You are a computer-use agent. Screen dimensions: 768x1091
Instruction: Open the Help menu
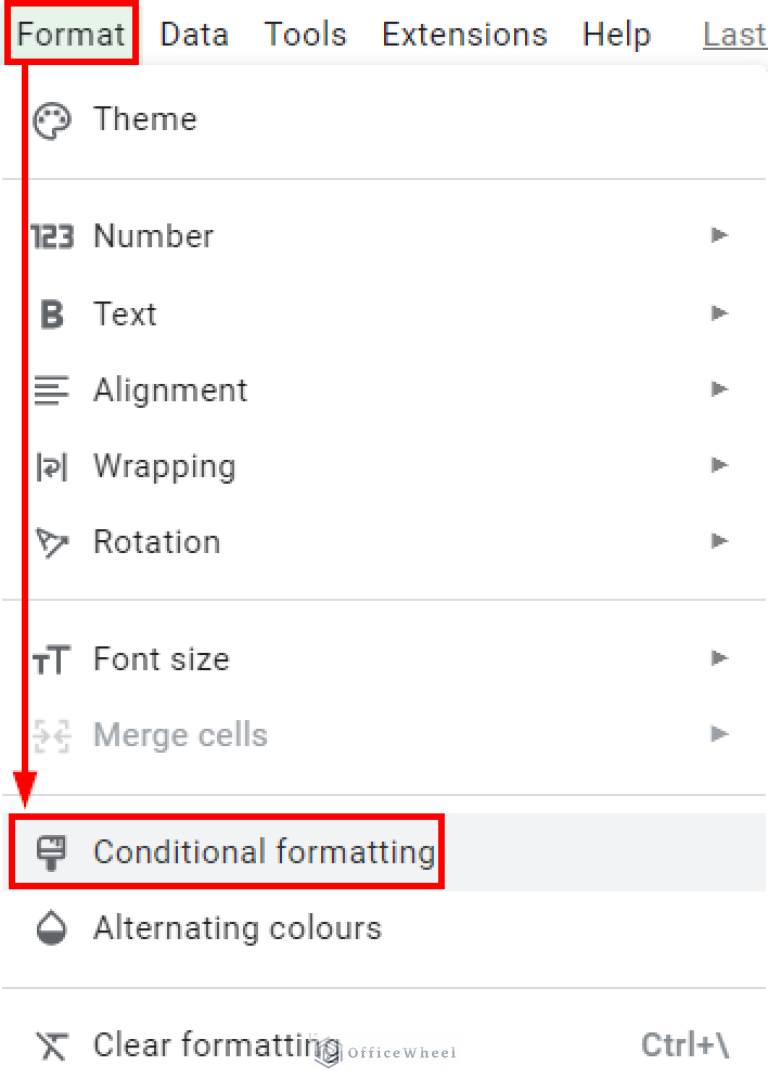616,33
